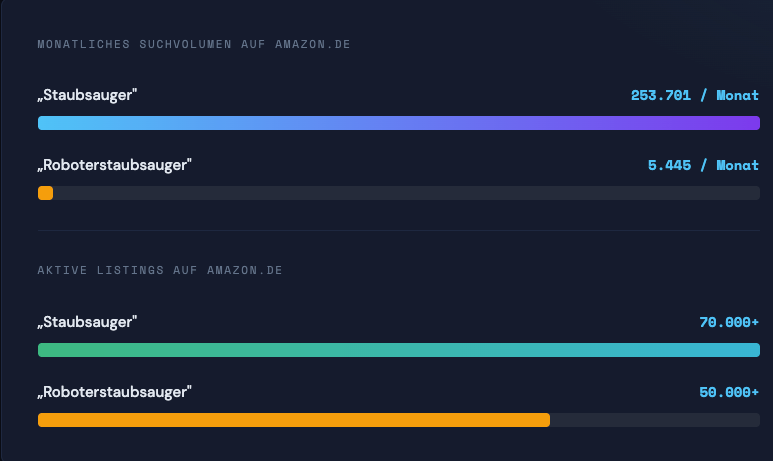The image size is (773, 461).
Task: Click the "5.445" search volume number
Action: tap(669, 165)
